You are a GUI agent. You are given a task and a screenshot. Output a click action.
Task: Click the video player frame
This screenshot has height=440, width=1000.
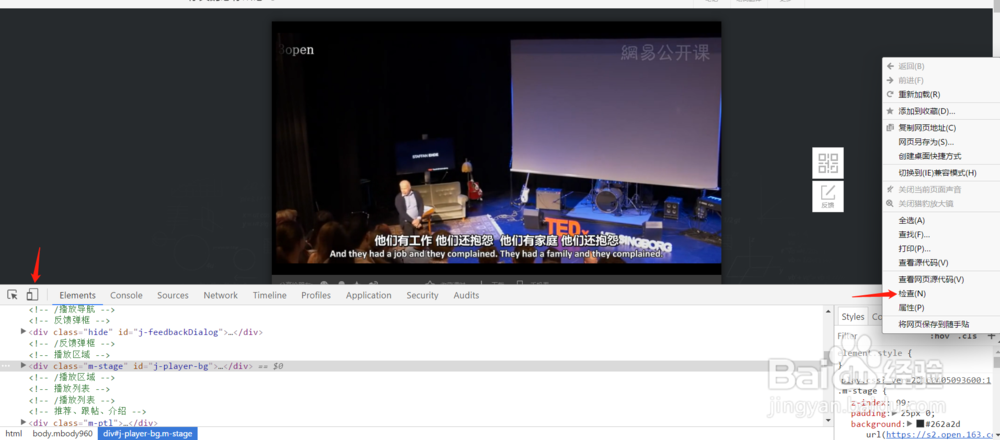click(496, 148)
